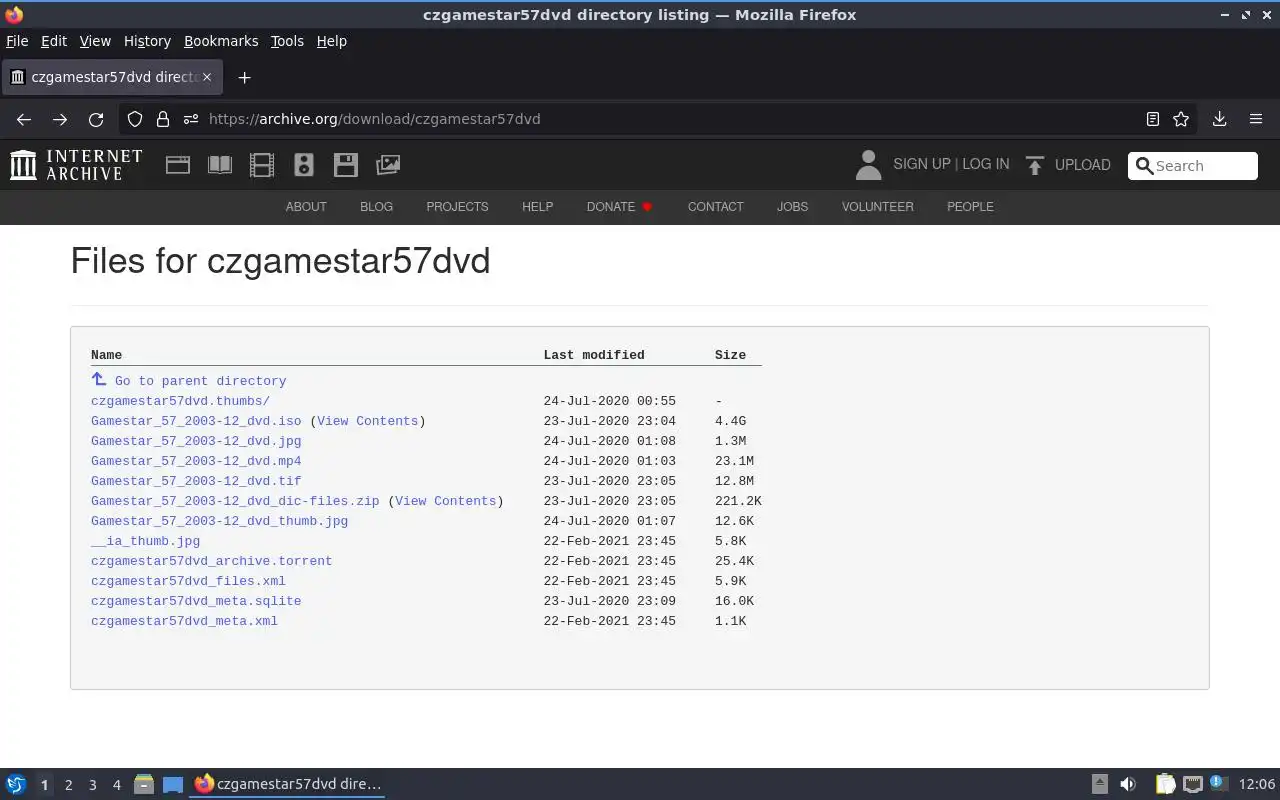Open HELP in the archive nav bar

pos(537,207)
